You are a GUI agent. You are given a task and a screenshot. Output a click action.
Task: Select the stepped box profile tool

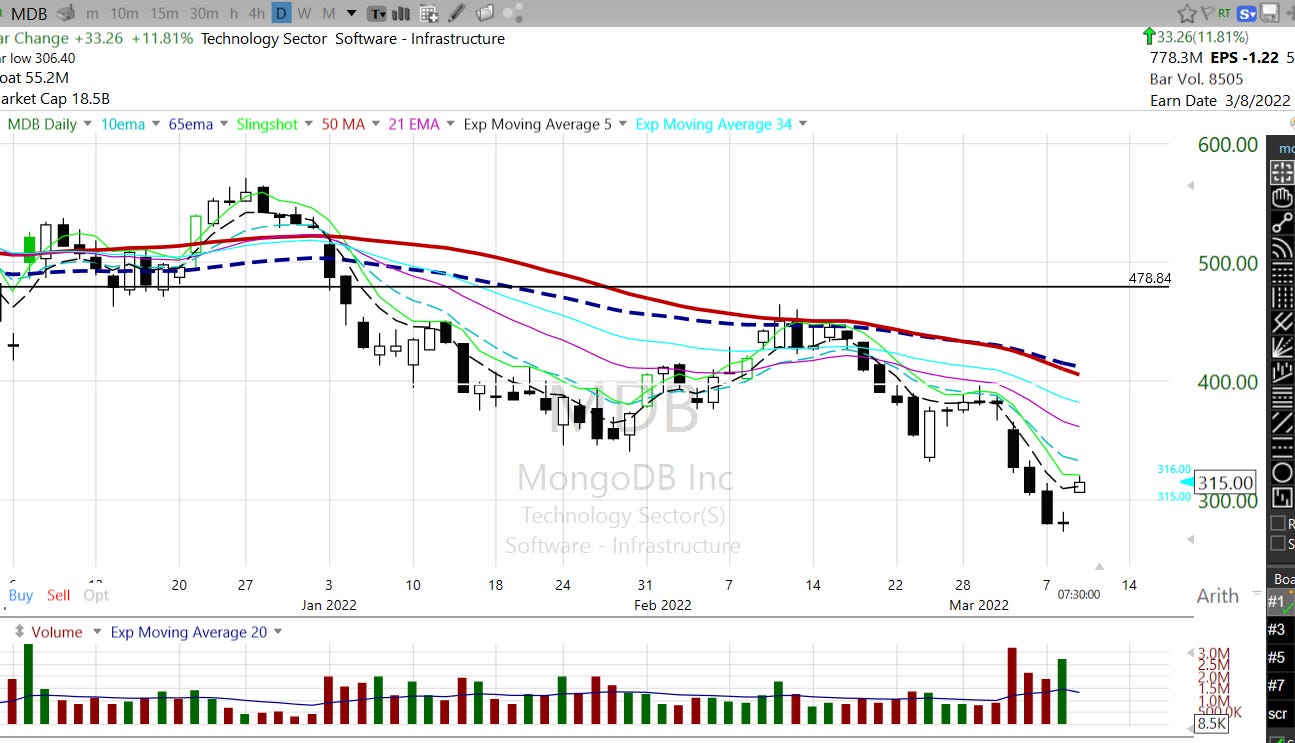tap(1281, 497)
